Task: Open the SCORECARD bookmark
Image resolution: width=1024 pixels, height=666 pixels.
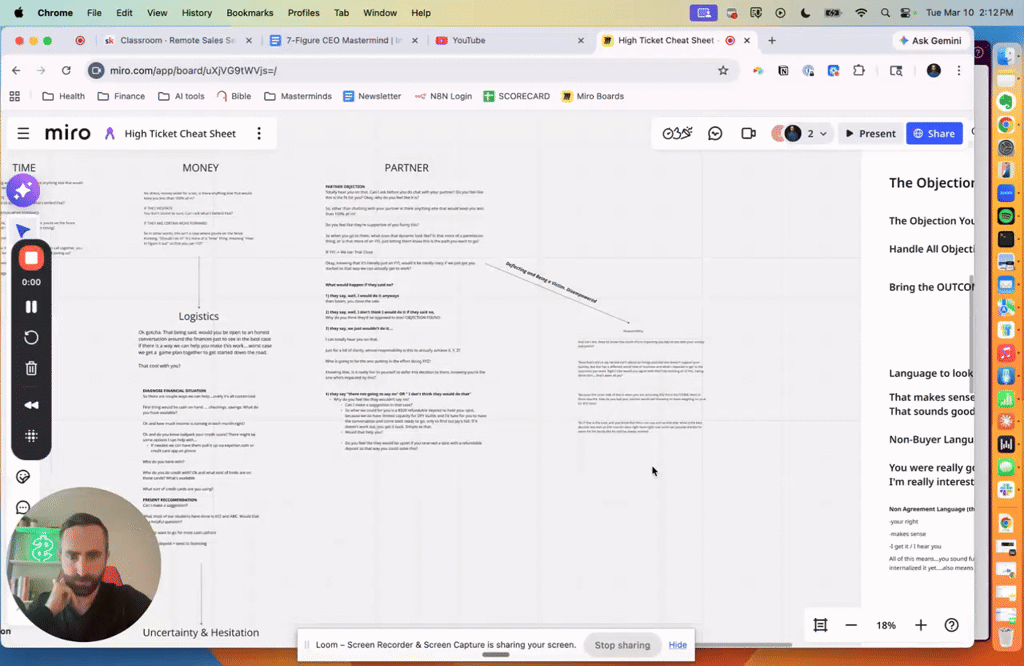Action: pyautogui.click(x=517, y=96)
